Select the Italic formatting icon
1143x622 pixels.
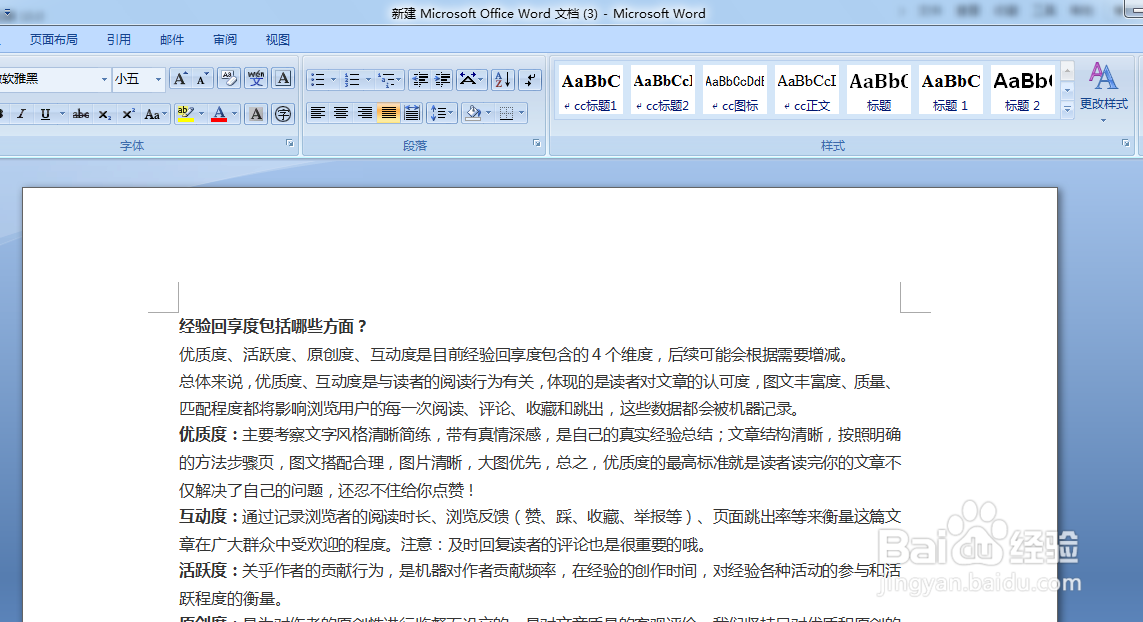[x=21, y=115]
